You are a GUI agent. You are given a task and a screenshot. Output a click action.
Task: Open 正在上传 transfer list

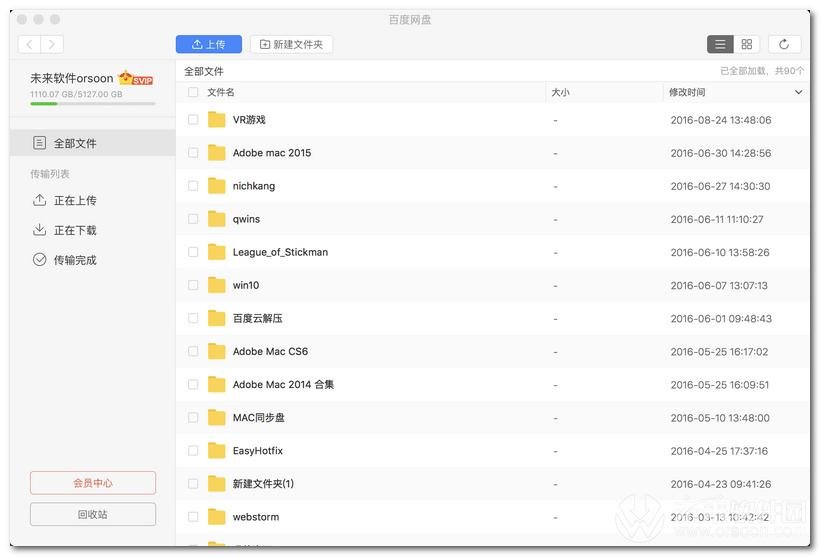tap(65, 200)
